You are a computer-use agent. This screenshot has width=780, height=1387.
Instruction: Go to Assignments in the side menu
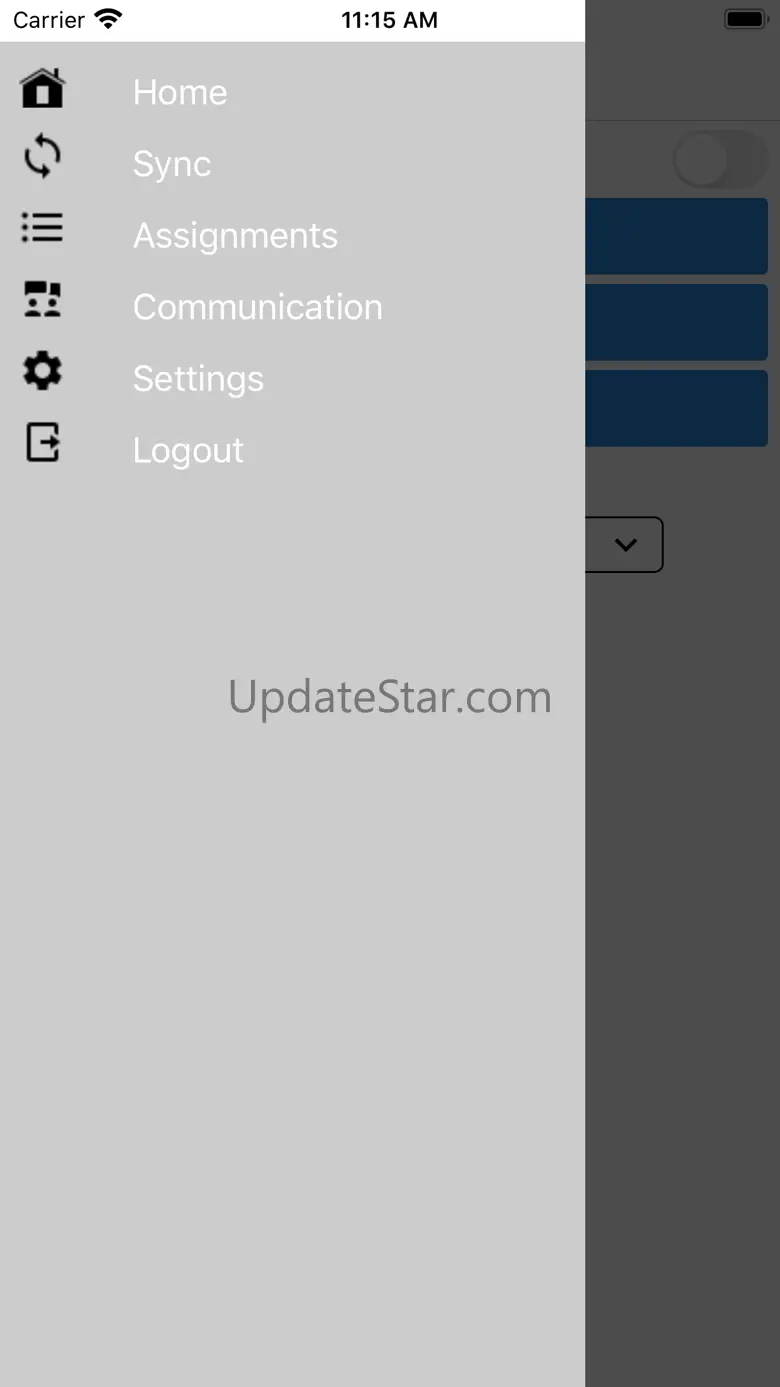(x=235, y=236)
